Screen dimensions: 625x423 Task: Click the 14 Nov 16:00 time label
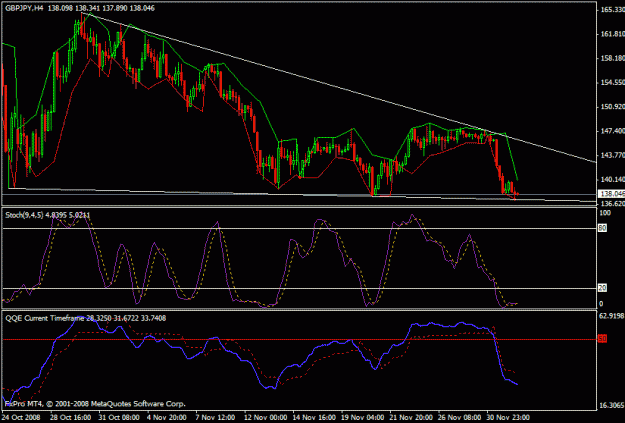(x=314, y=418)
